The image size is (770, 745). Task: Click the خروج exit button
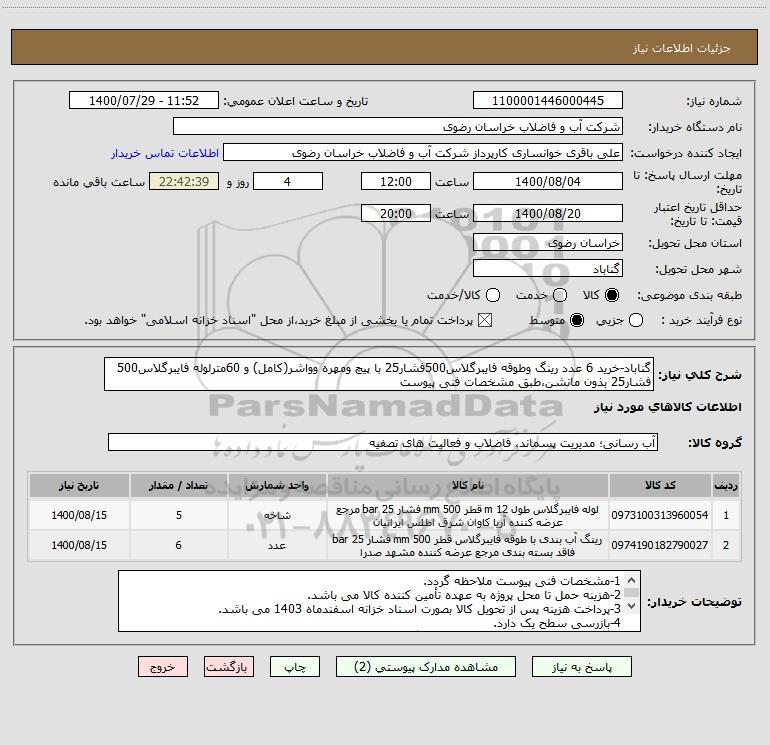point(163,667)
